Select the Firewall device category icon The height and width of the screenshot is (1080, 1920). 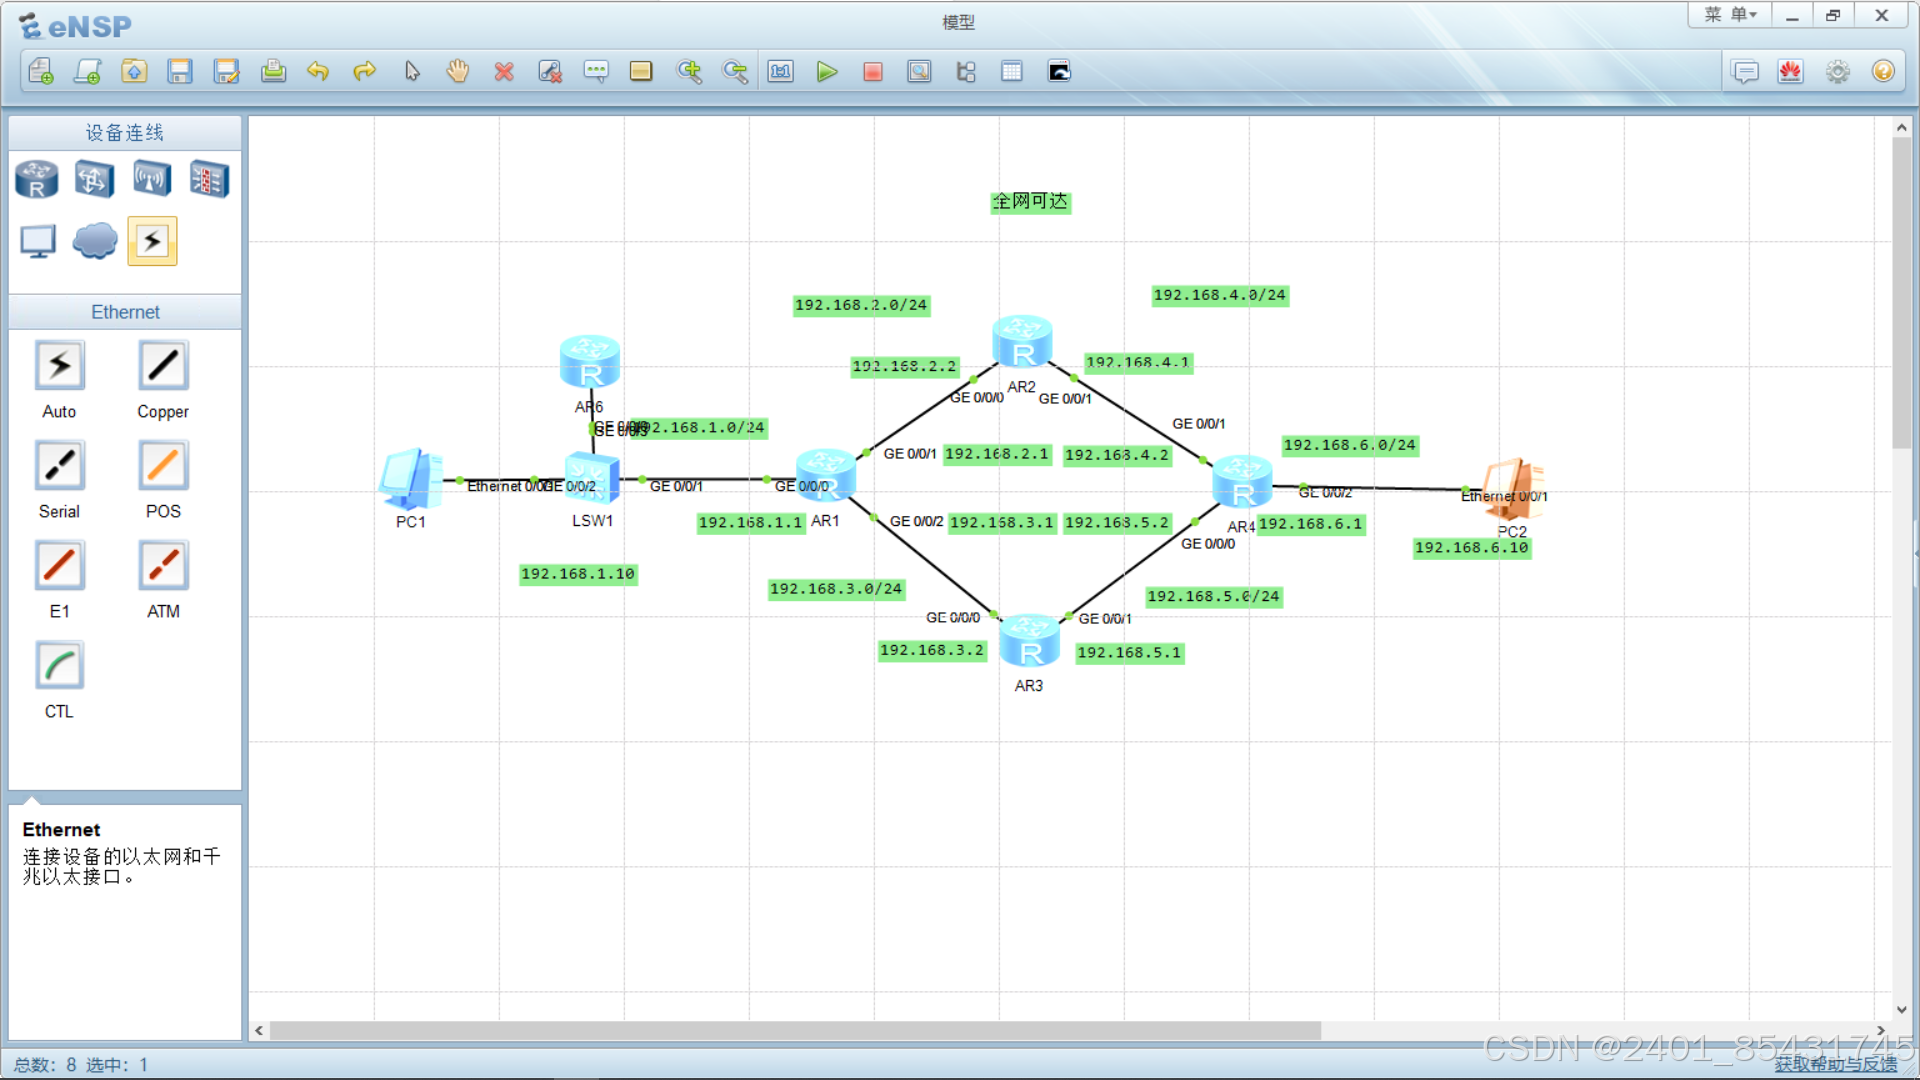[x=209, y=180]
